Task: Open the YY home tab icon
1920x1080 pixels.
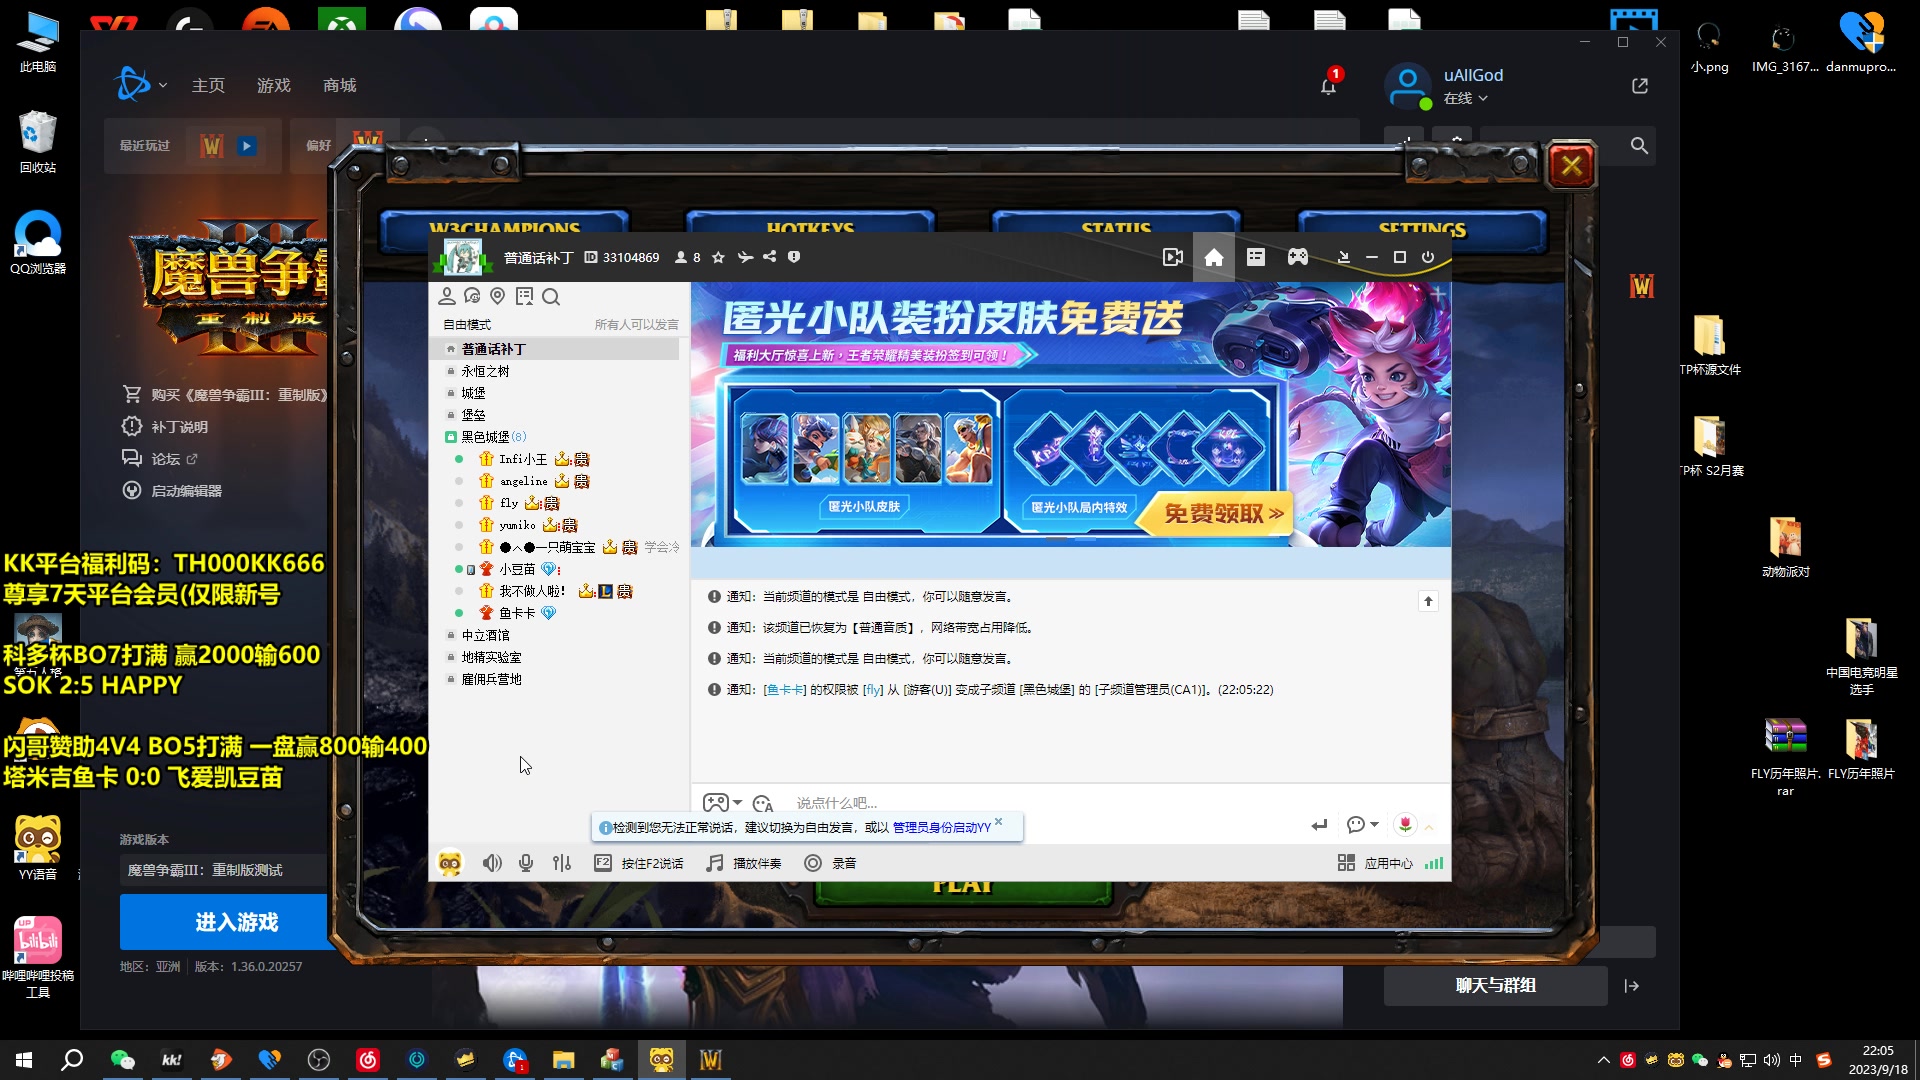Action: [1213, 258]
